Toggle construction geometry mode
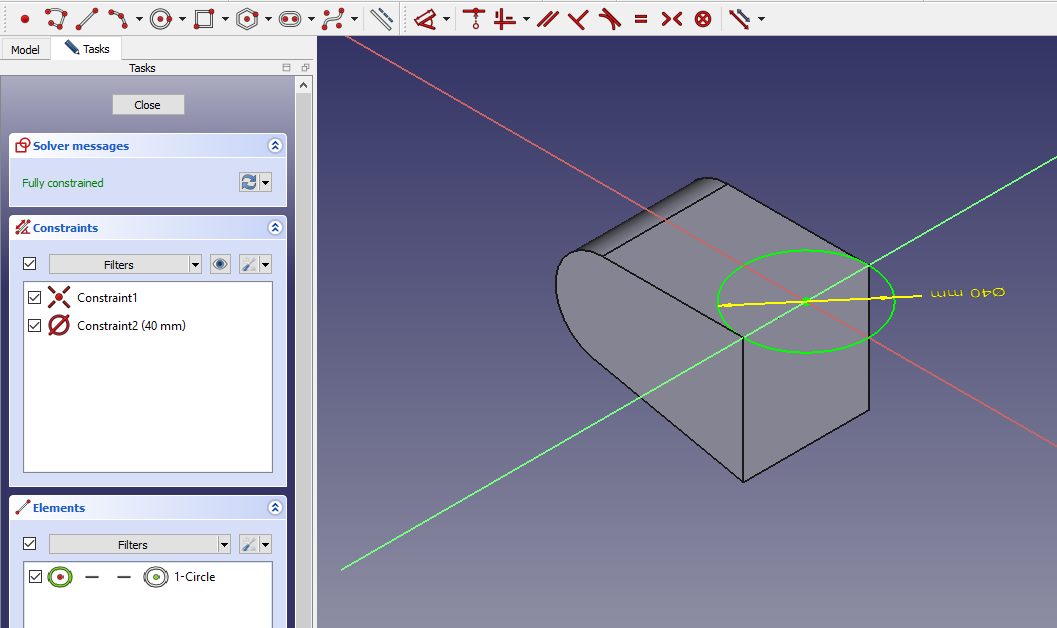The image size is (1057, 628). tap(381, 18)
